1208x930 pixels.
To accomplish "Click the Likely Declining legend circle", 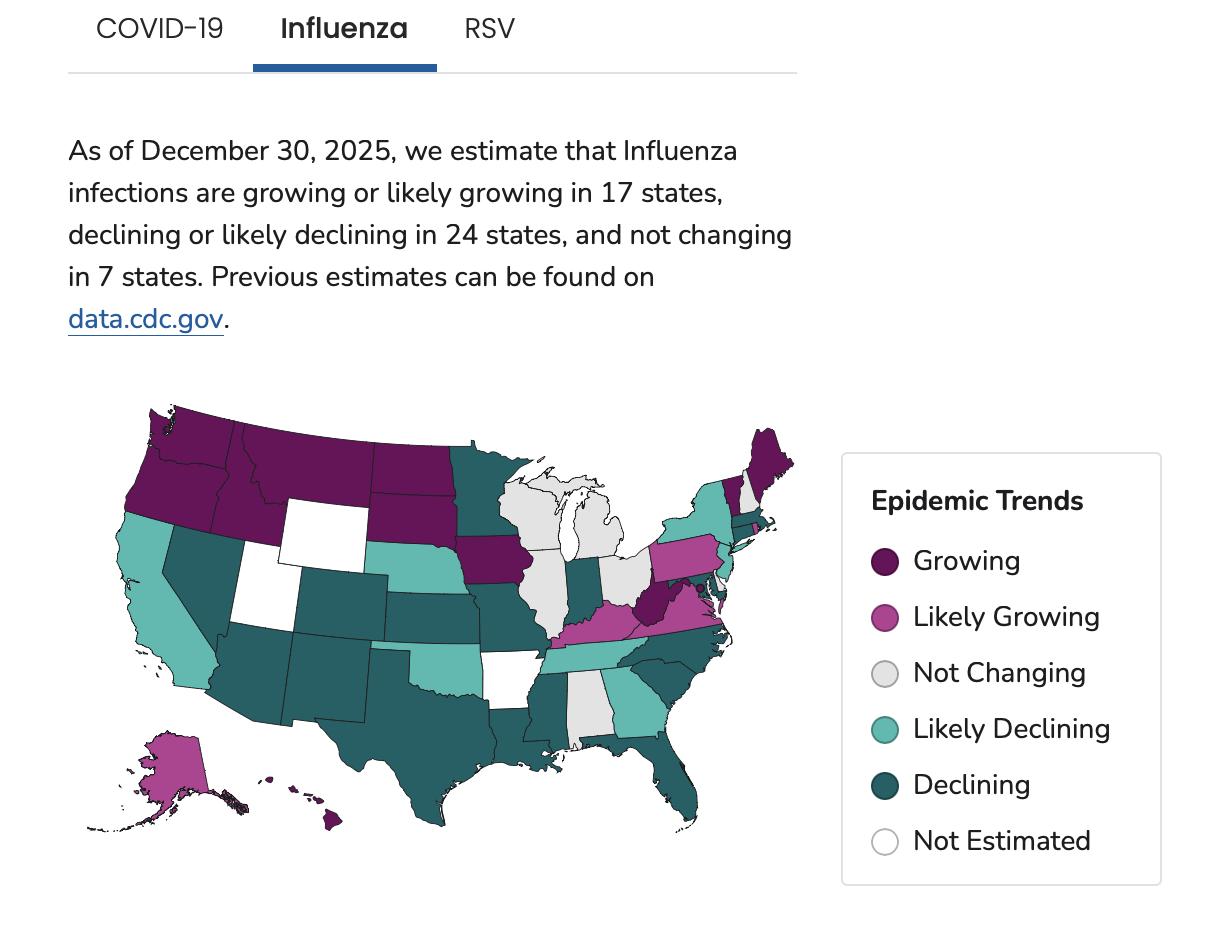I will click(x=885, y=730).
